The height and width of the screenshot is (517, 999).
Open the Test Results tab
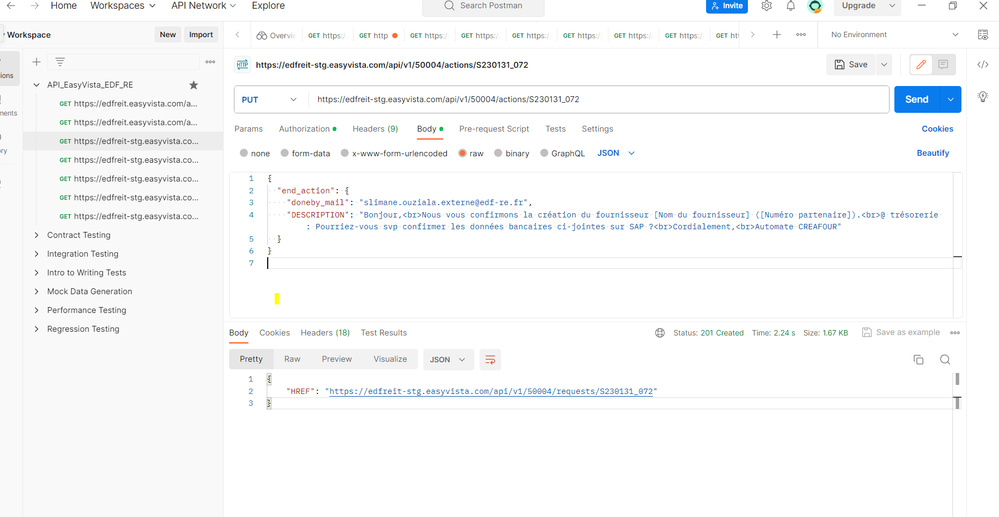[x=384, y=333]
